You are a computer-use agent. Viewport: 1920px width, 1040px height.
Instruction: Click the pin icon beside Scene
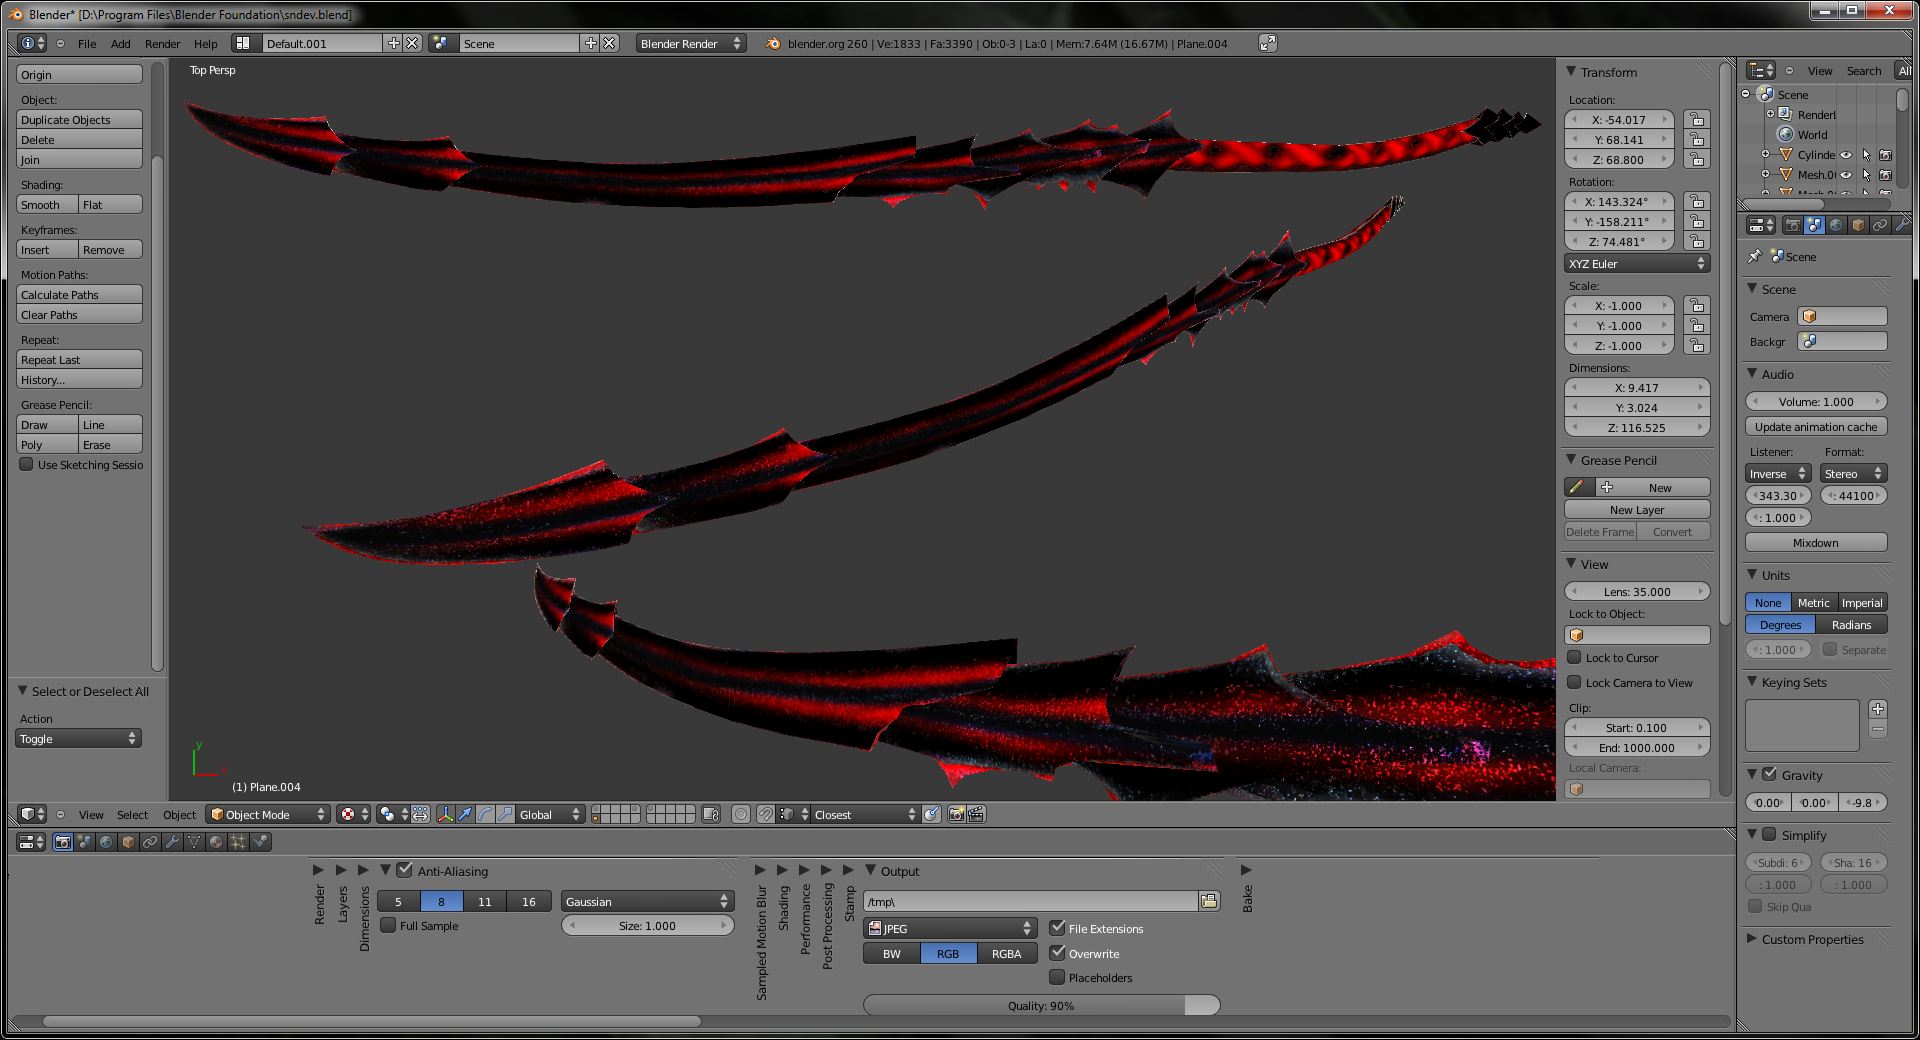1755,256
